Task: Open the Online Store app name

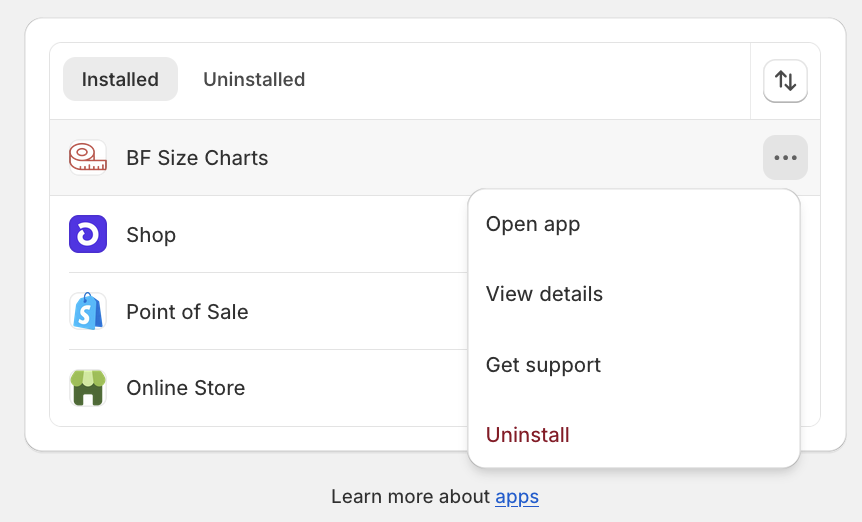Action: (186, 388)
